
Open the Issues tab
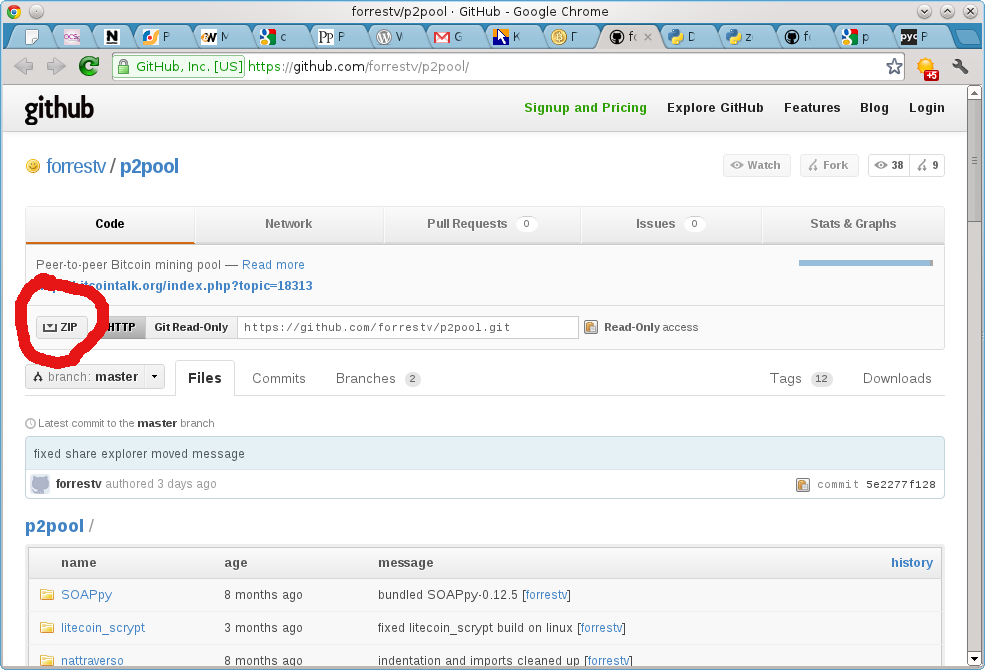(670, 224)
